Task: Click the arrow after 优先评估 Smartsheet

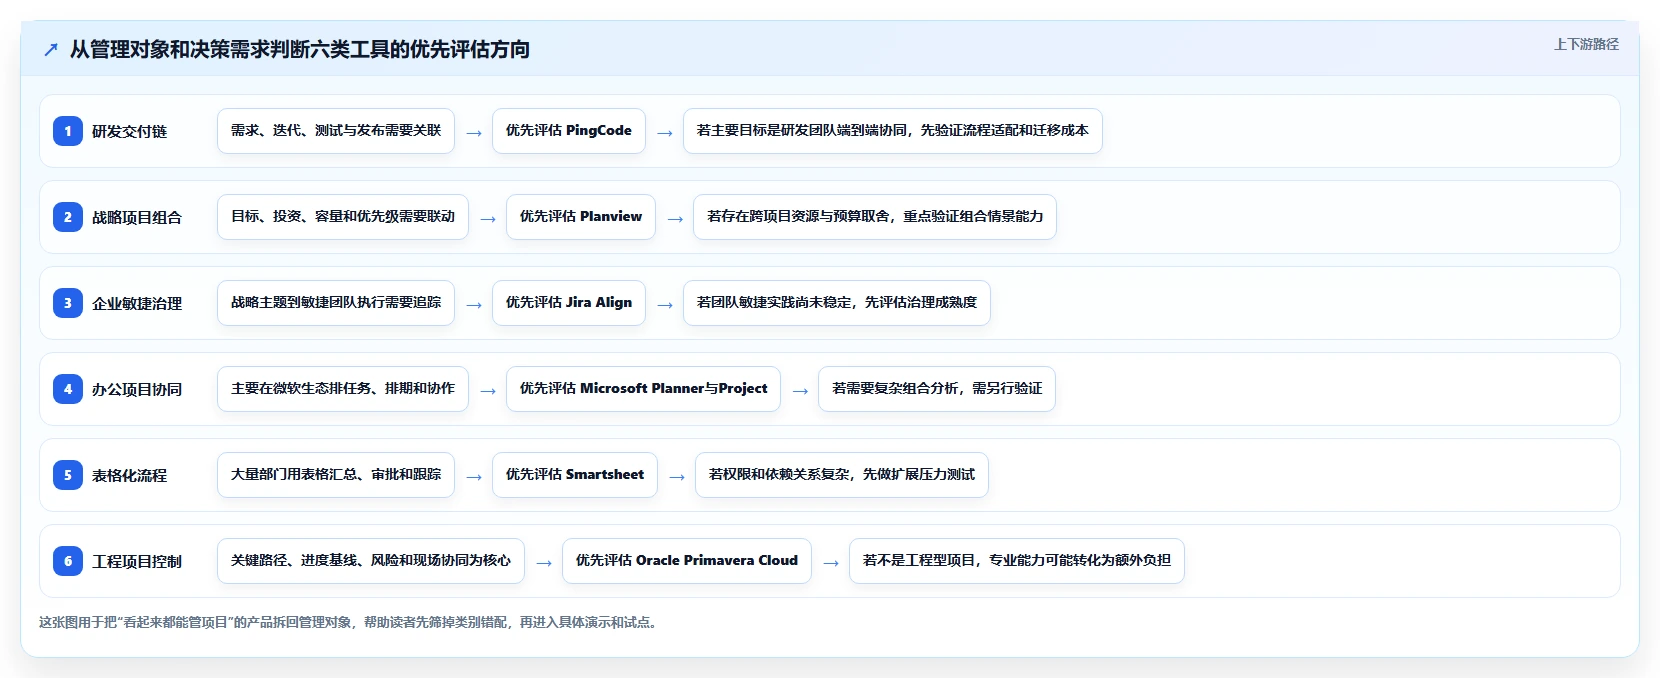Action: click(677, 477)
